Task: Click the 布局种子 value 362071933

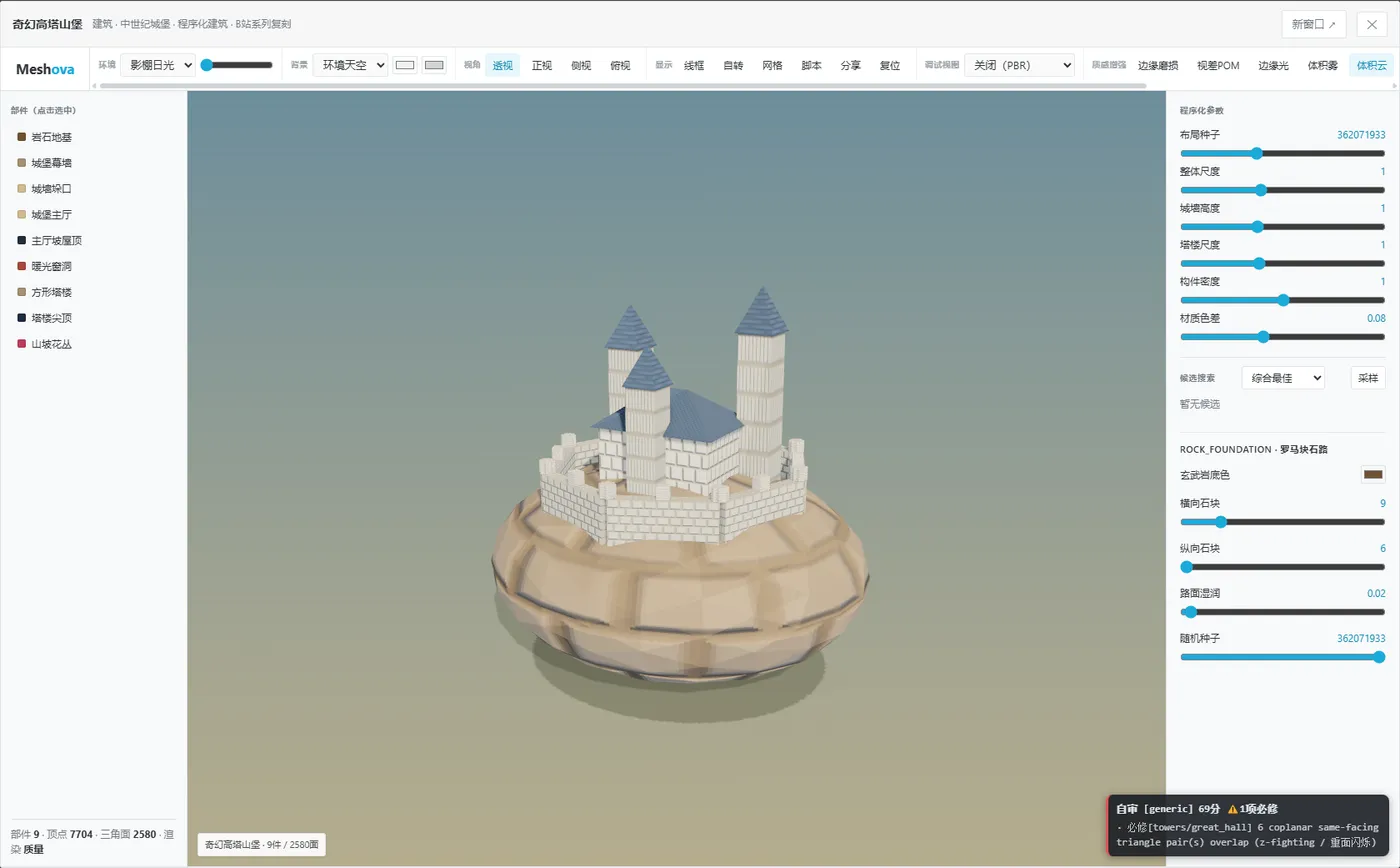Action: click(x=1360, y=135)
